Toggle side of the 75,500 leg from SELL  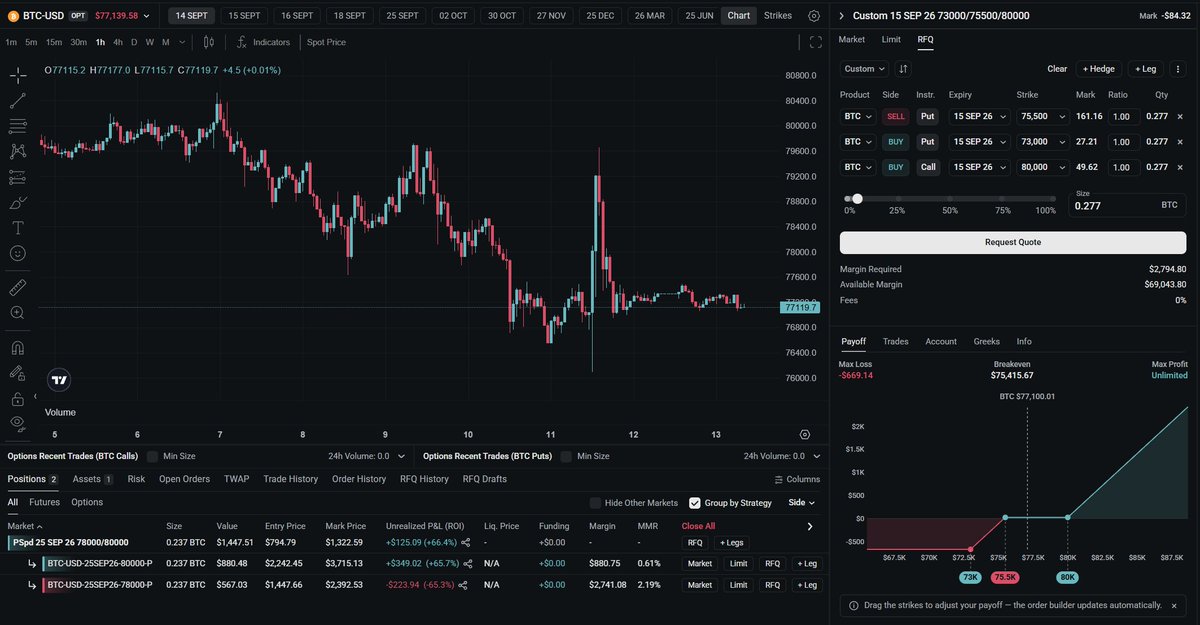point(895,116)
